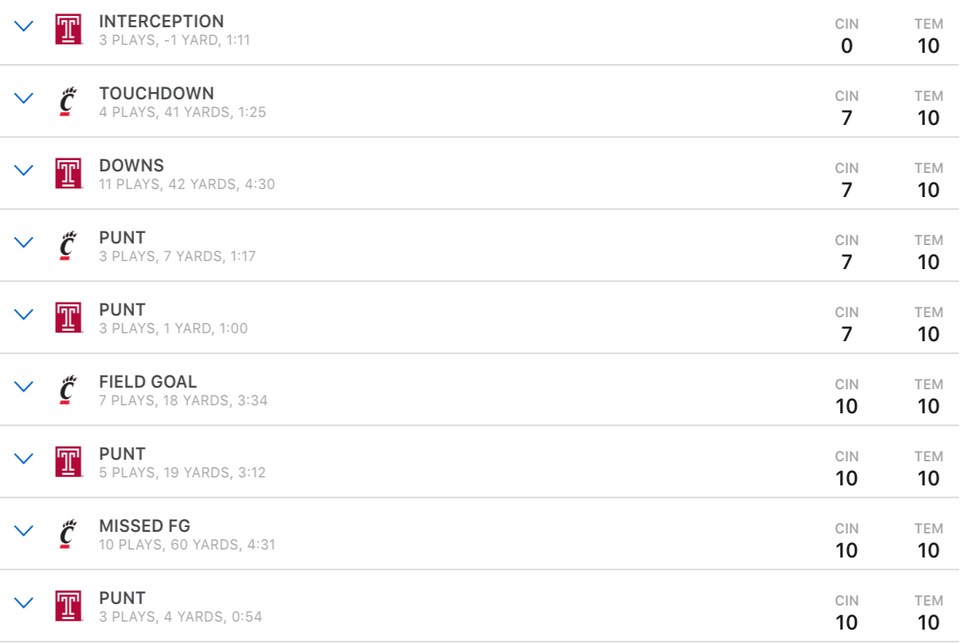Expand the Missed FG drive chevron

23,531
